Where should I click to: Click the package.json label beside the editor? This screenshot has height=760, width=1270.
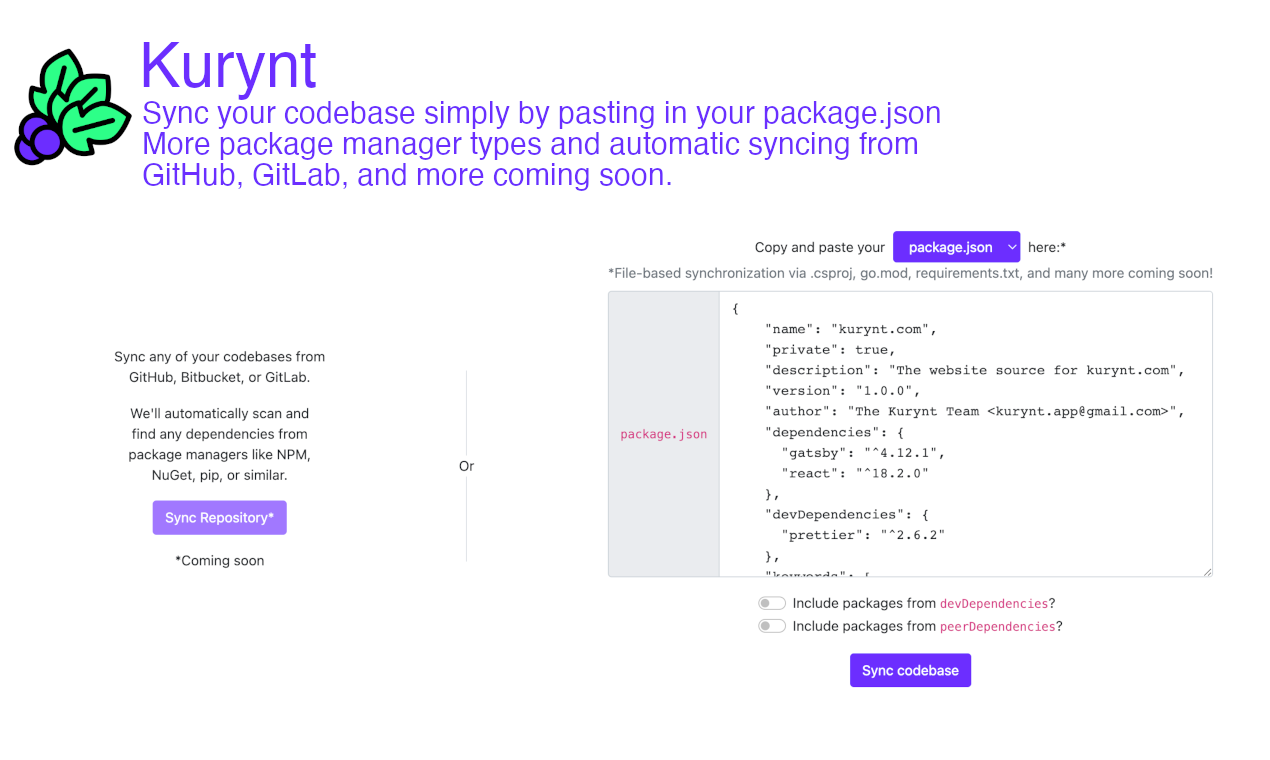click(x=663, y=434)
